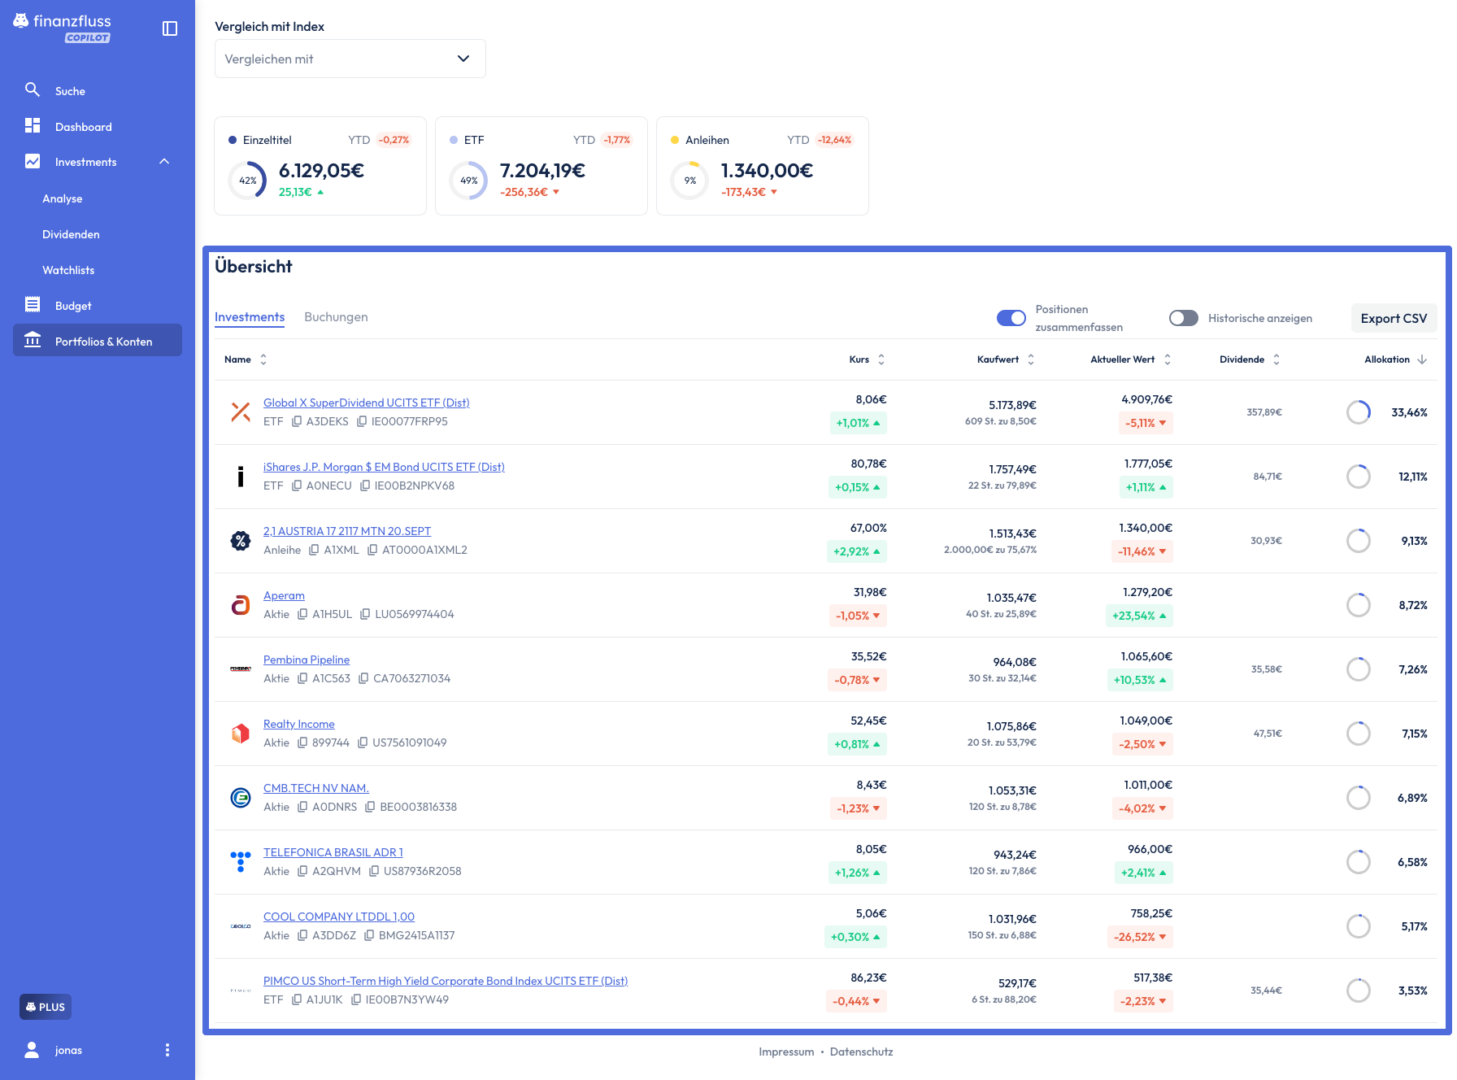This screenshot has height=1080, width=1457.
Task: Click the Telefonica Brasil logo
Action: (x=241, y=862)
